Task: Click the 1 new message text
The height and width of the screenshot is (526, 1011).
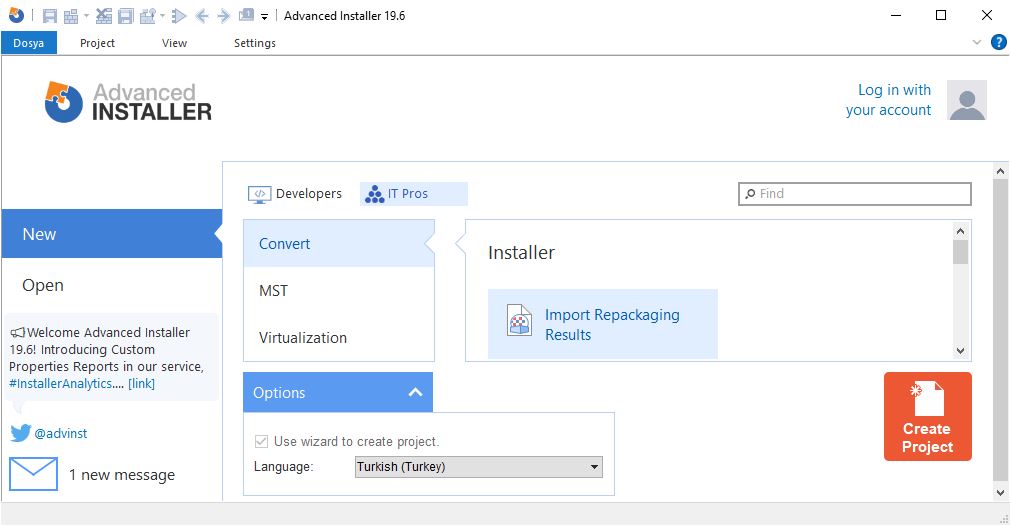Action: coord(122,475)
